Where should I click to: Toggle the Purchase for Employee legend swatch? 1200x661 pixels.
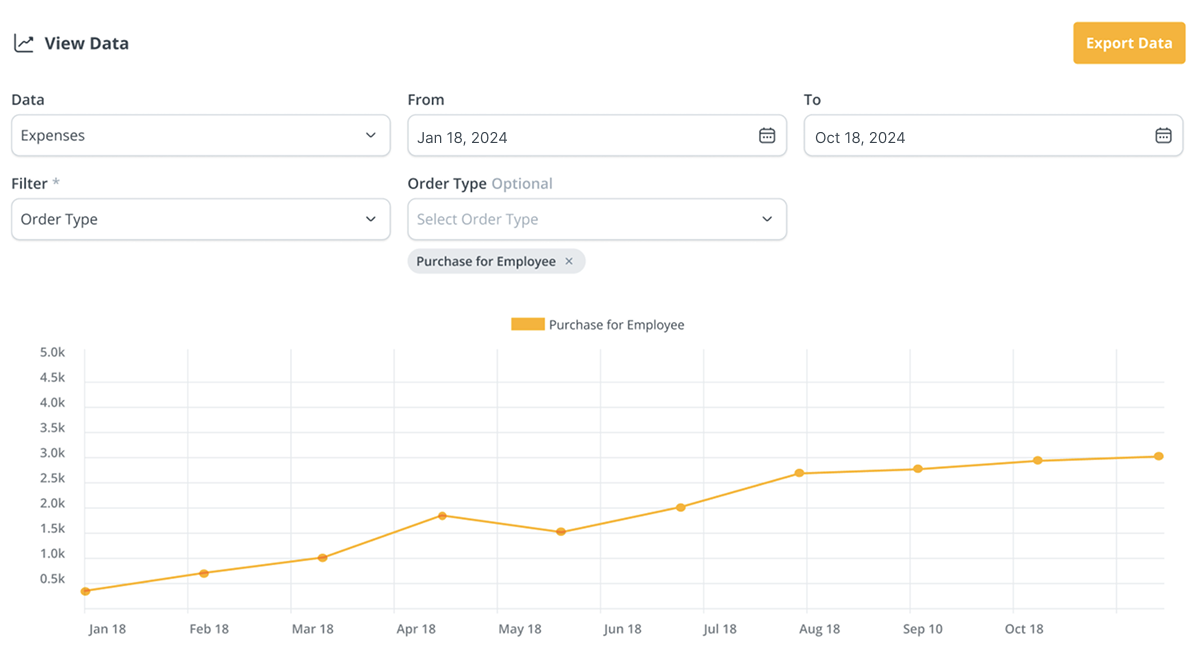pos(527,324)
